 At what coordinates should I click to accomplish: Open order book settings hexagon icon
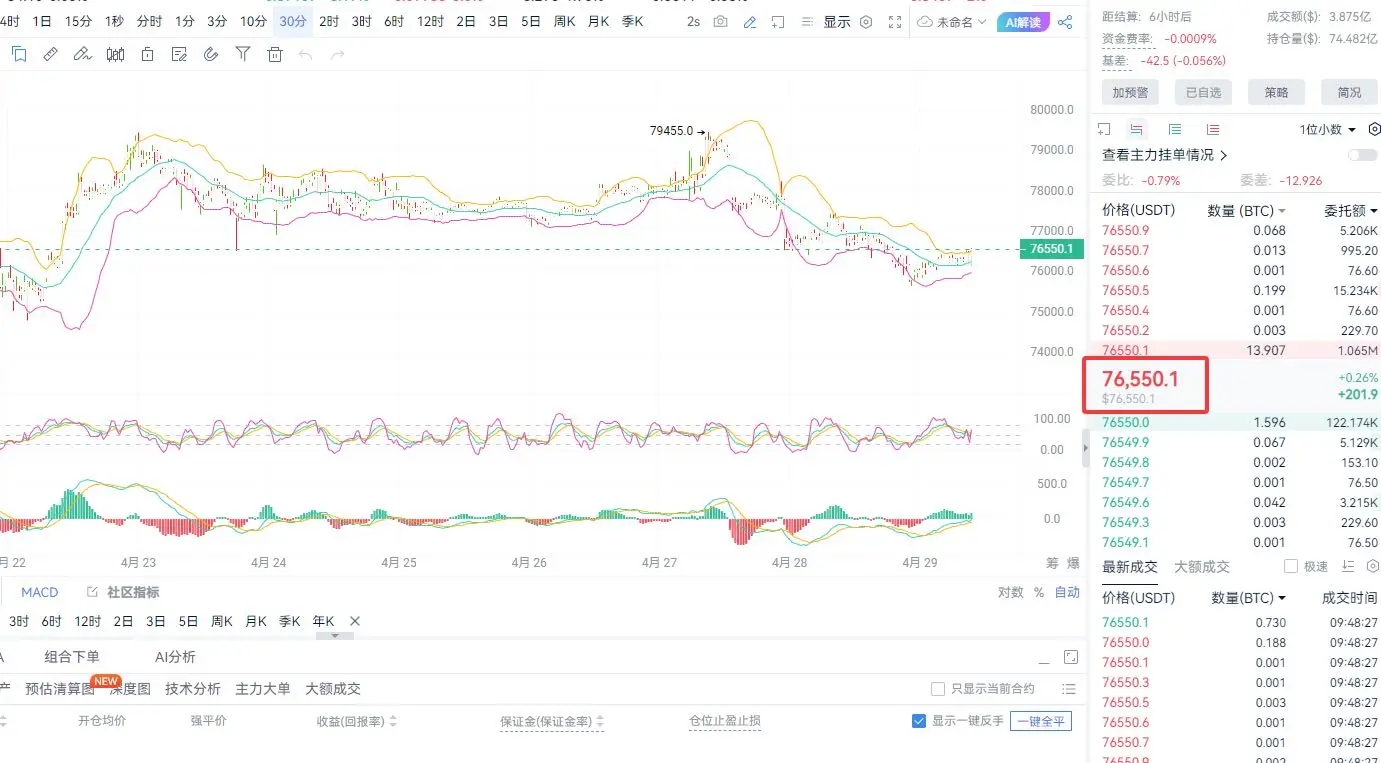click(1374, 129)
